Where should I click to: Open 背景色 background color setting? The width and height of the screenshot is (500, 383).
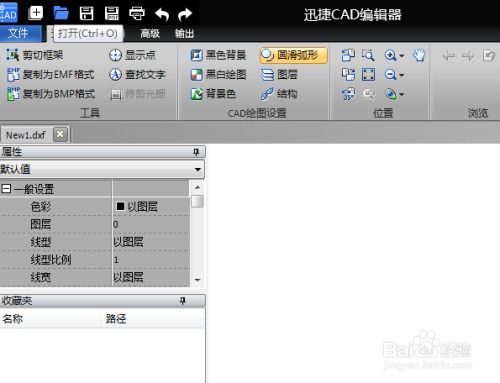[x=213, y=94]
